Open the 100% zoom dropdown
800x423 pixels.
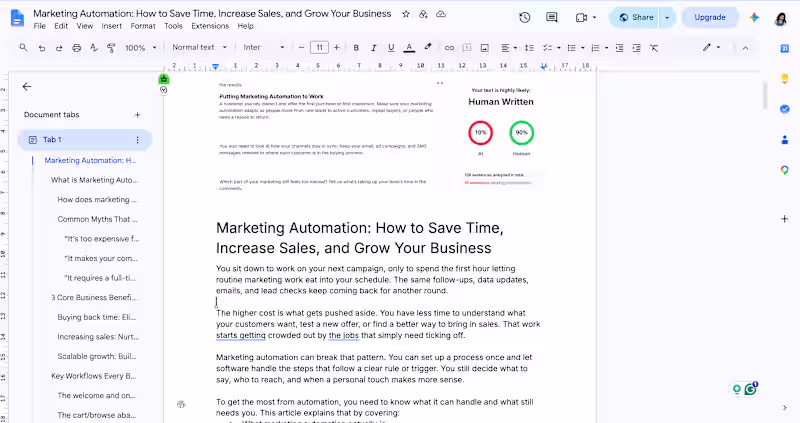coord(140,47)
